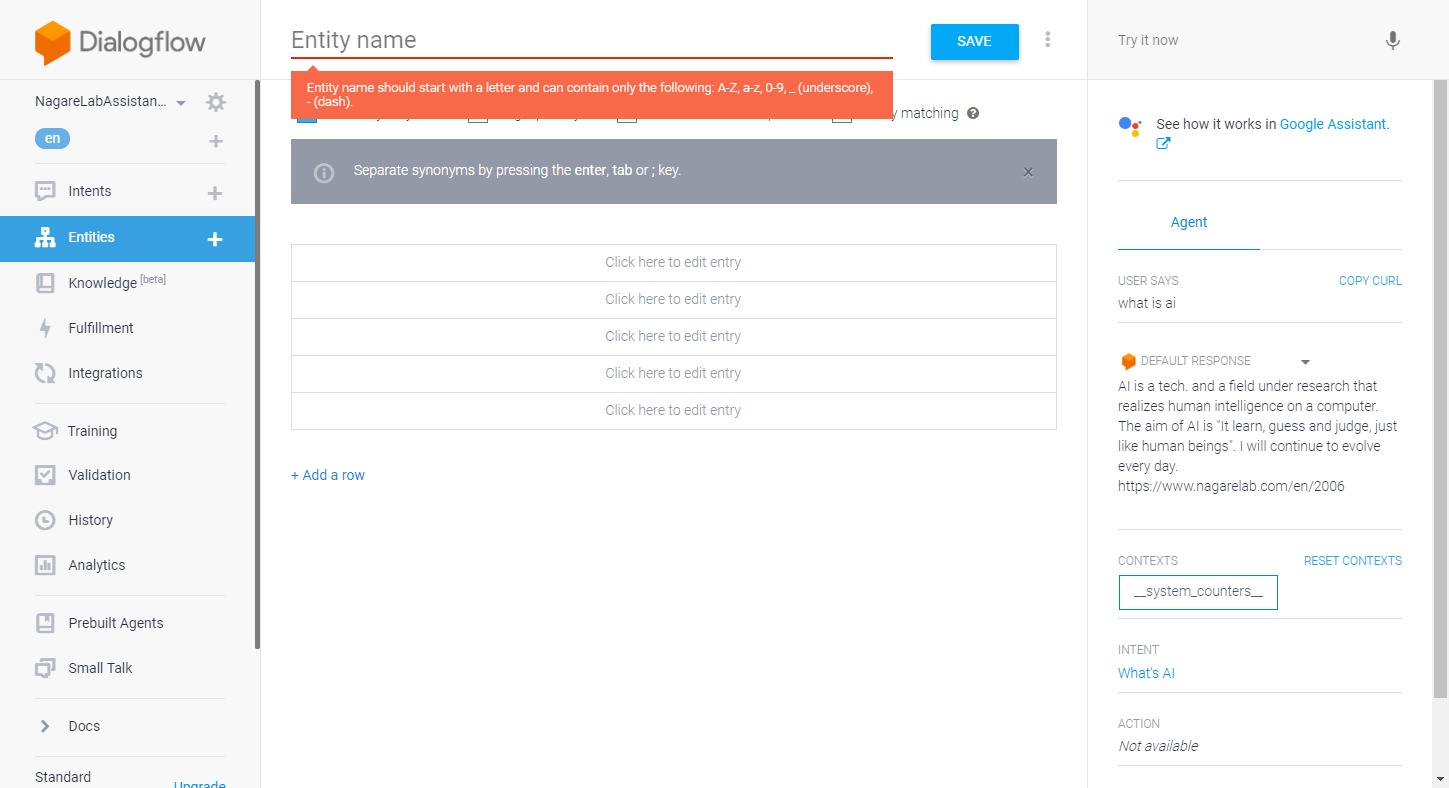Click the + Add a row link

328,475
